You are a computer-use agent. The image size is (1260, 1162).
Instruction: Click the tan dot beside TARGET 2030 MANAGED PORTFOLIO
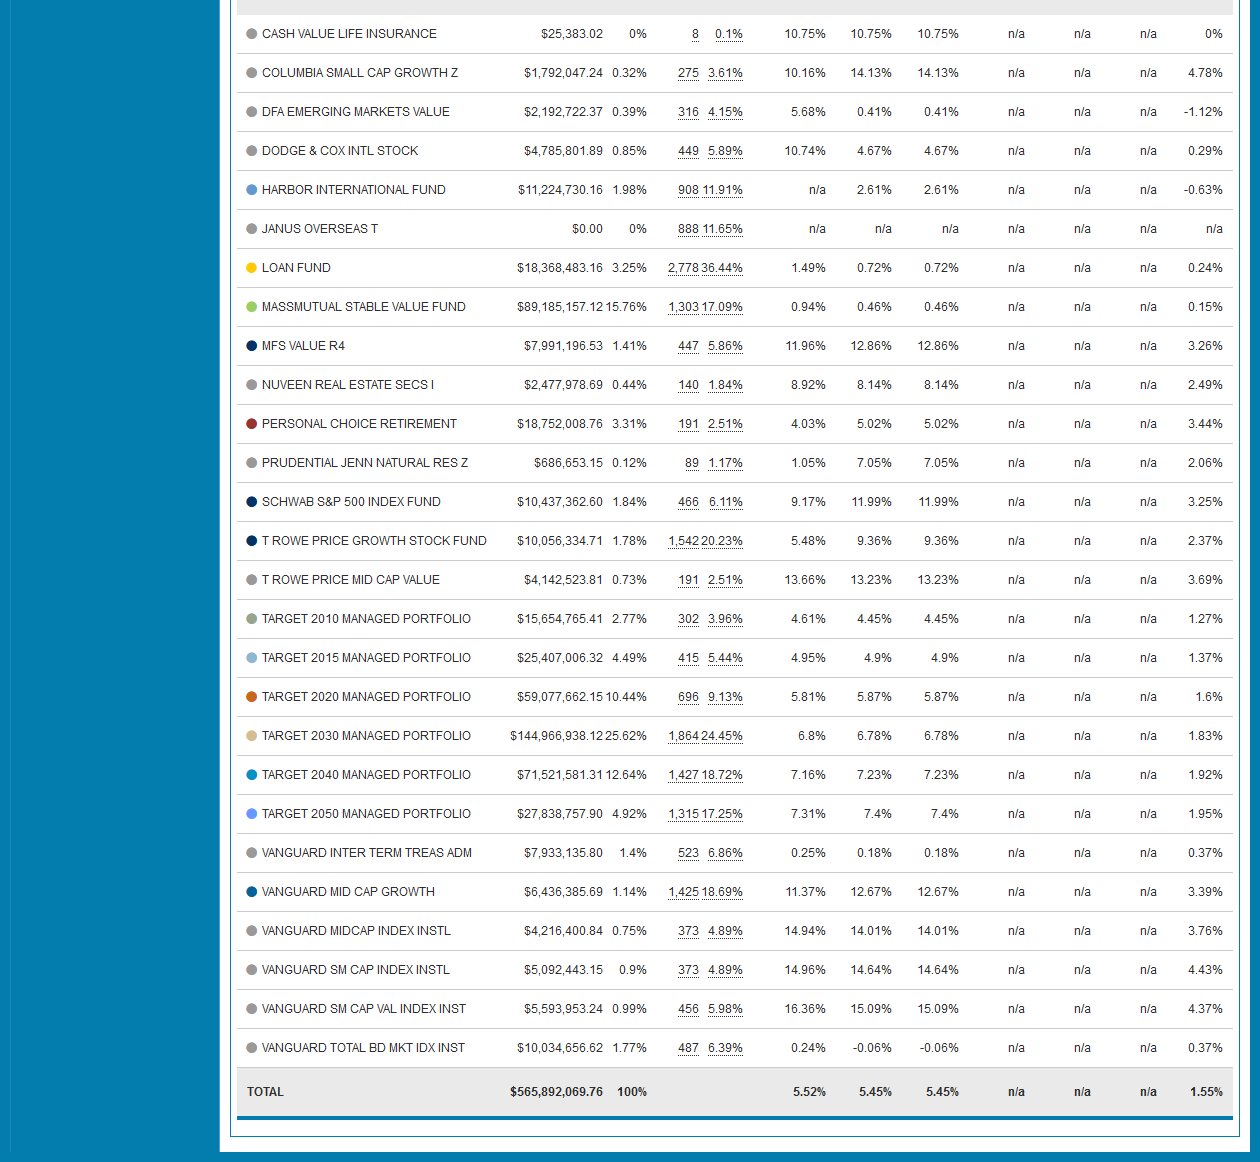252,736
